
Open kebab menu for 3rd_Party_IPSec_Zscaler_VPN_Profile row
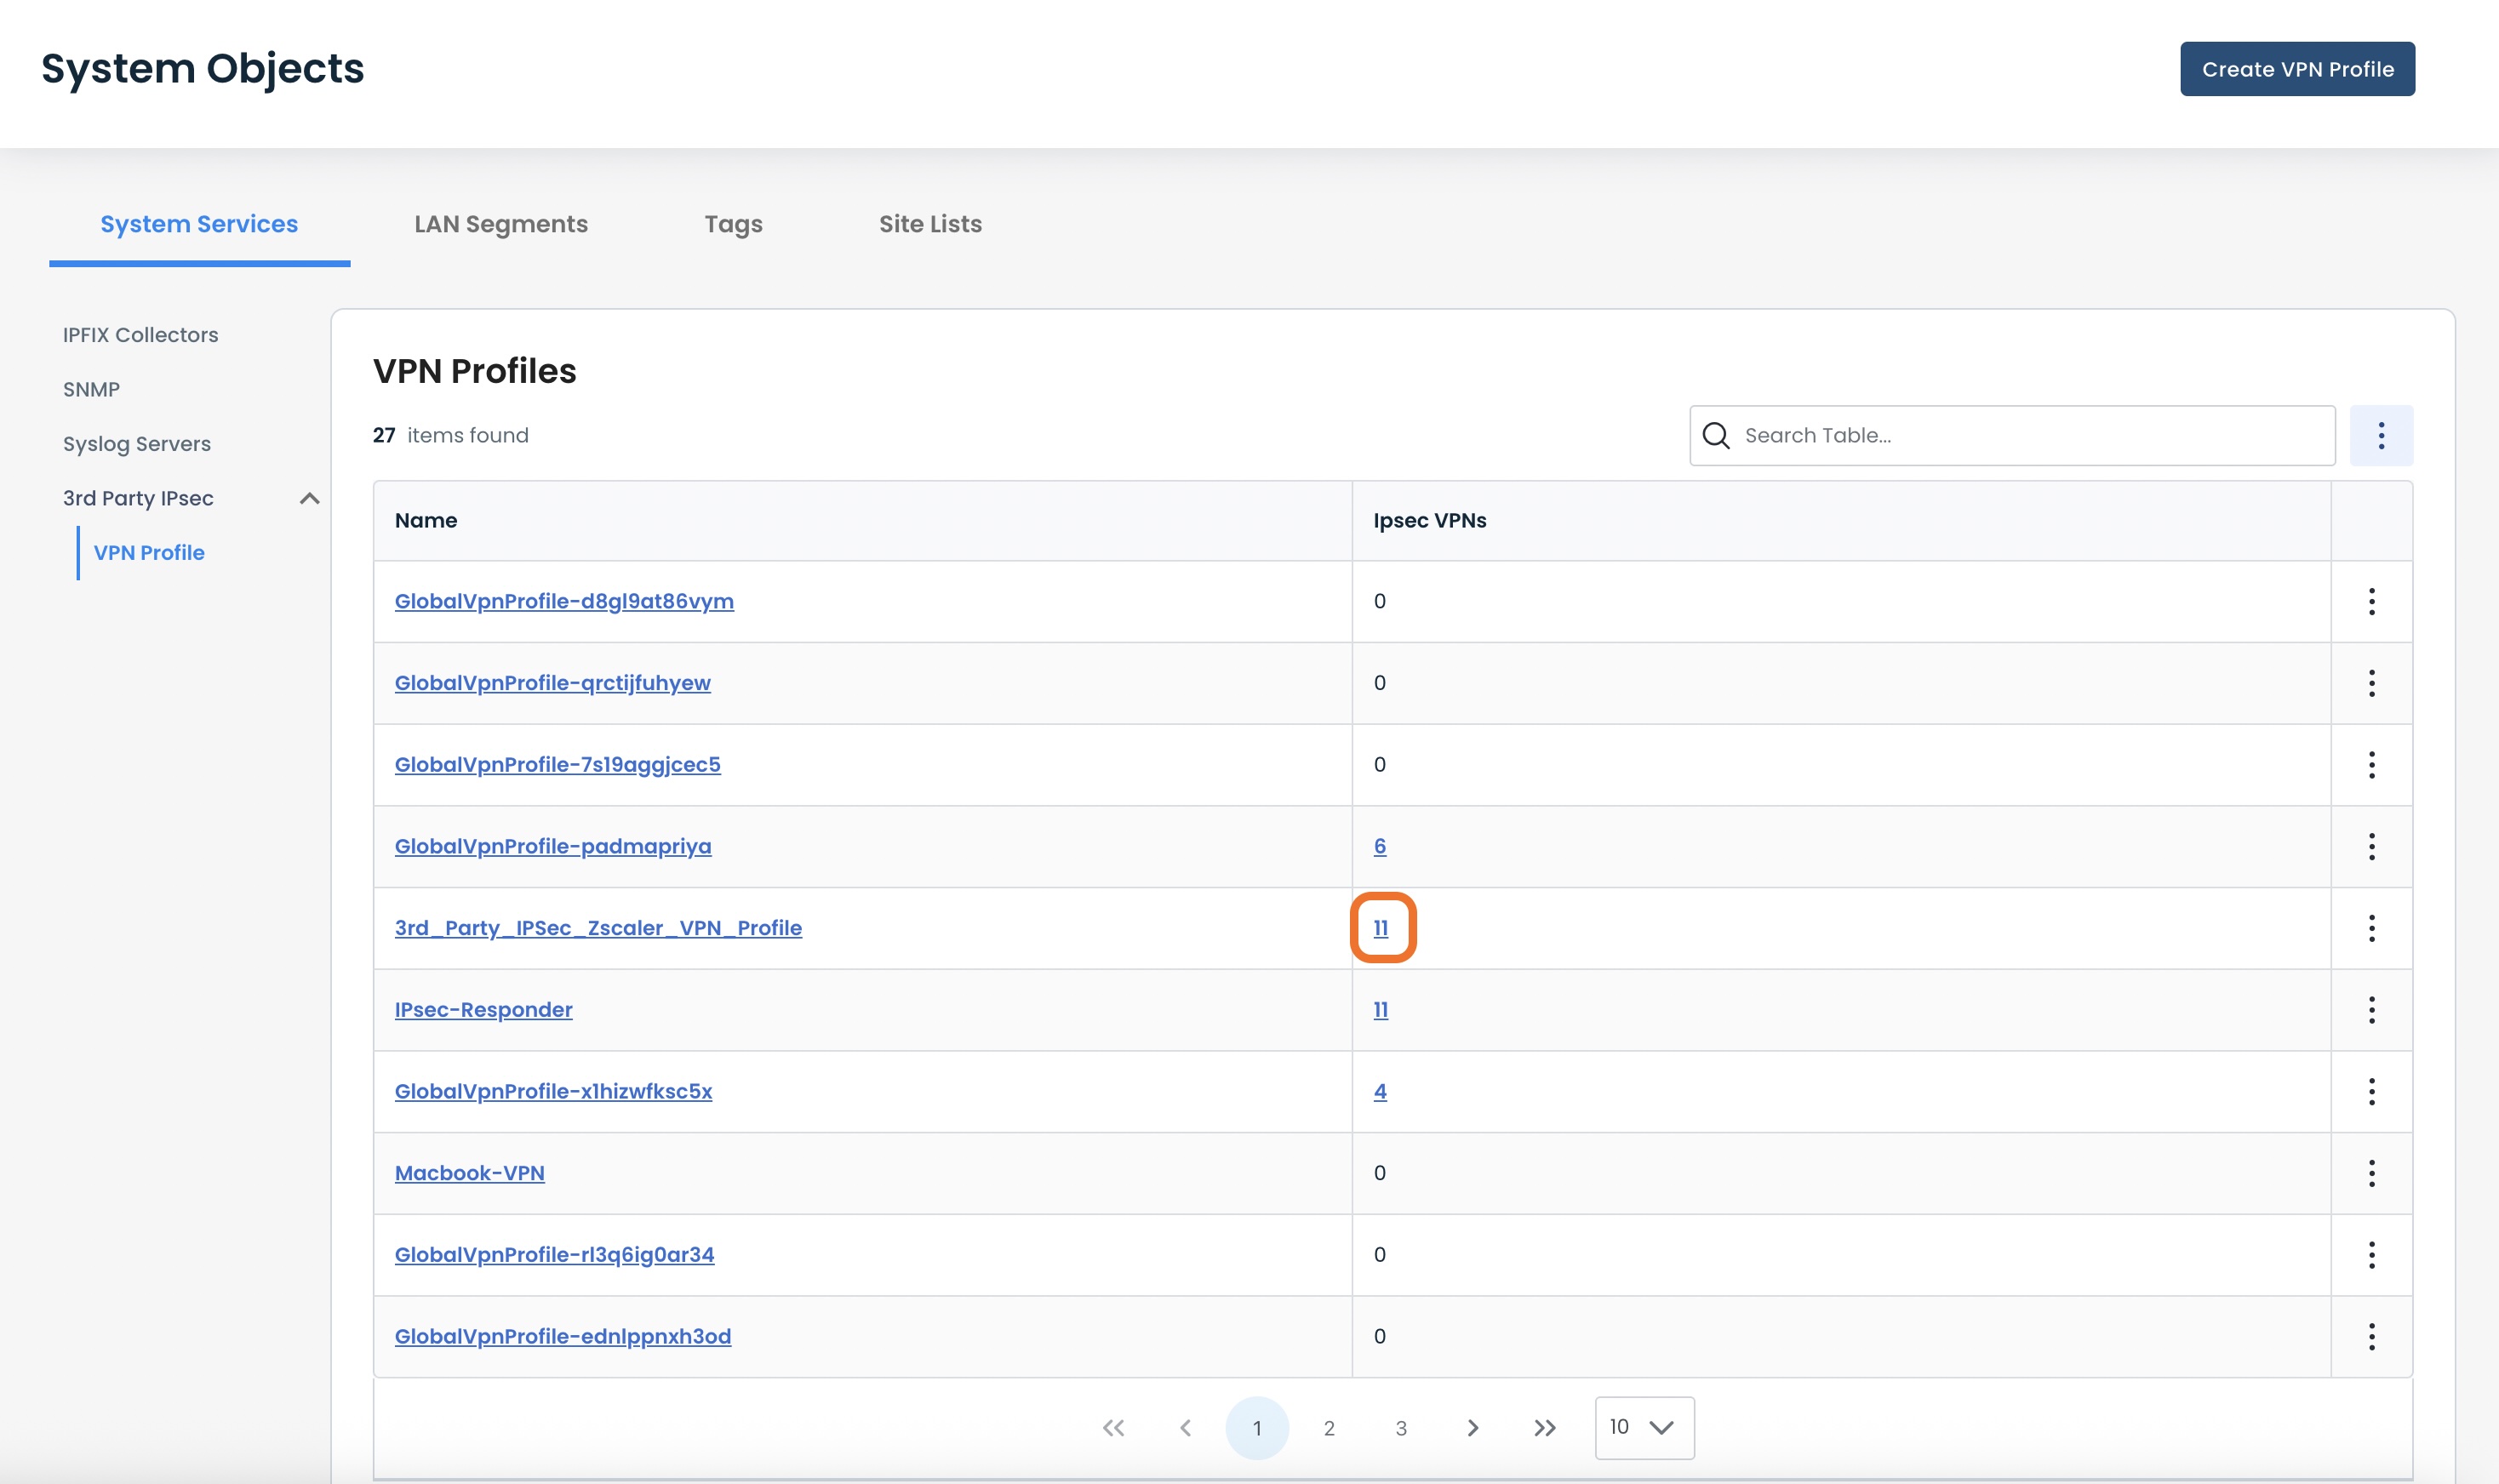click(x=2371, y=928)
